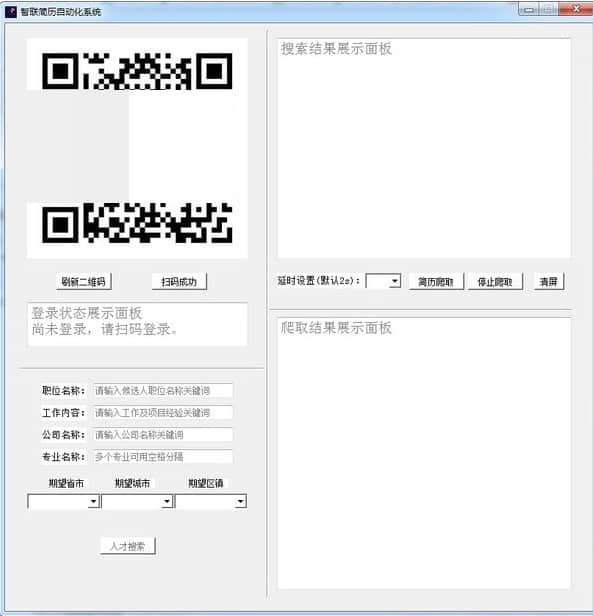The width and height of the screenshot is (593, 616).
Task: Click the 刷新二维码 button
Action: [x=84, y=281]
